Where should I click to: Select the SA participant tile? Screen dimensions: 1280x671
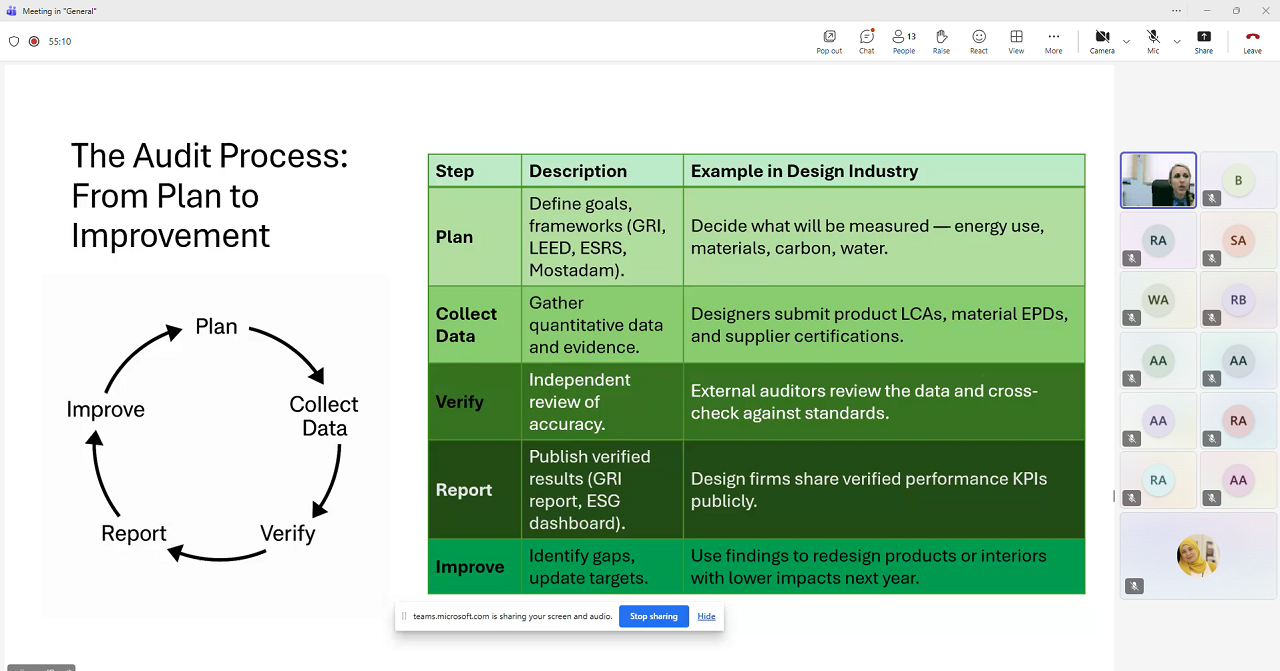[x=1238, y=240]
